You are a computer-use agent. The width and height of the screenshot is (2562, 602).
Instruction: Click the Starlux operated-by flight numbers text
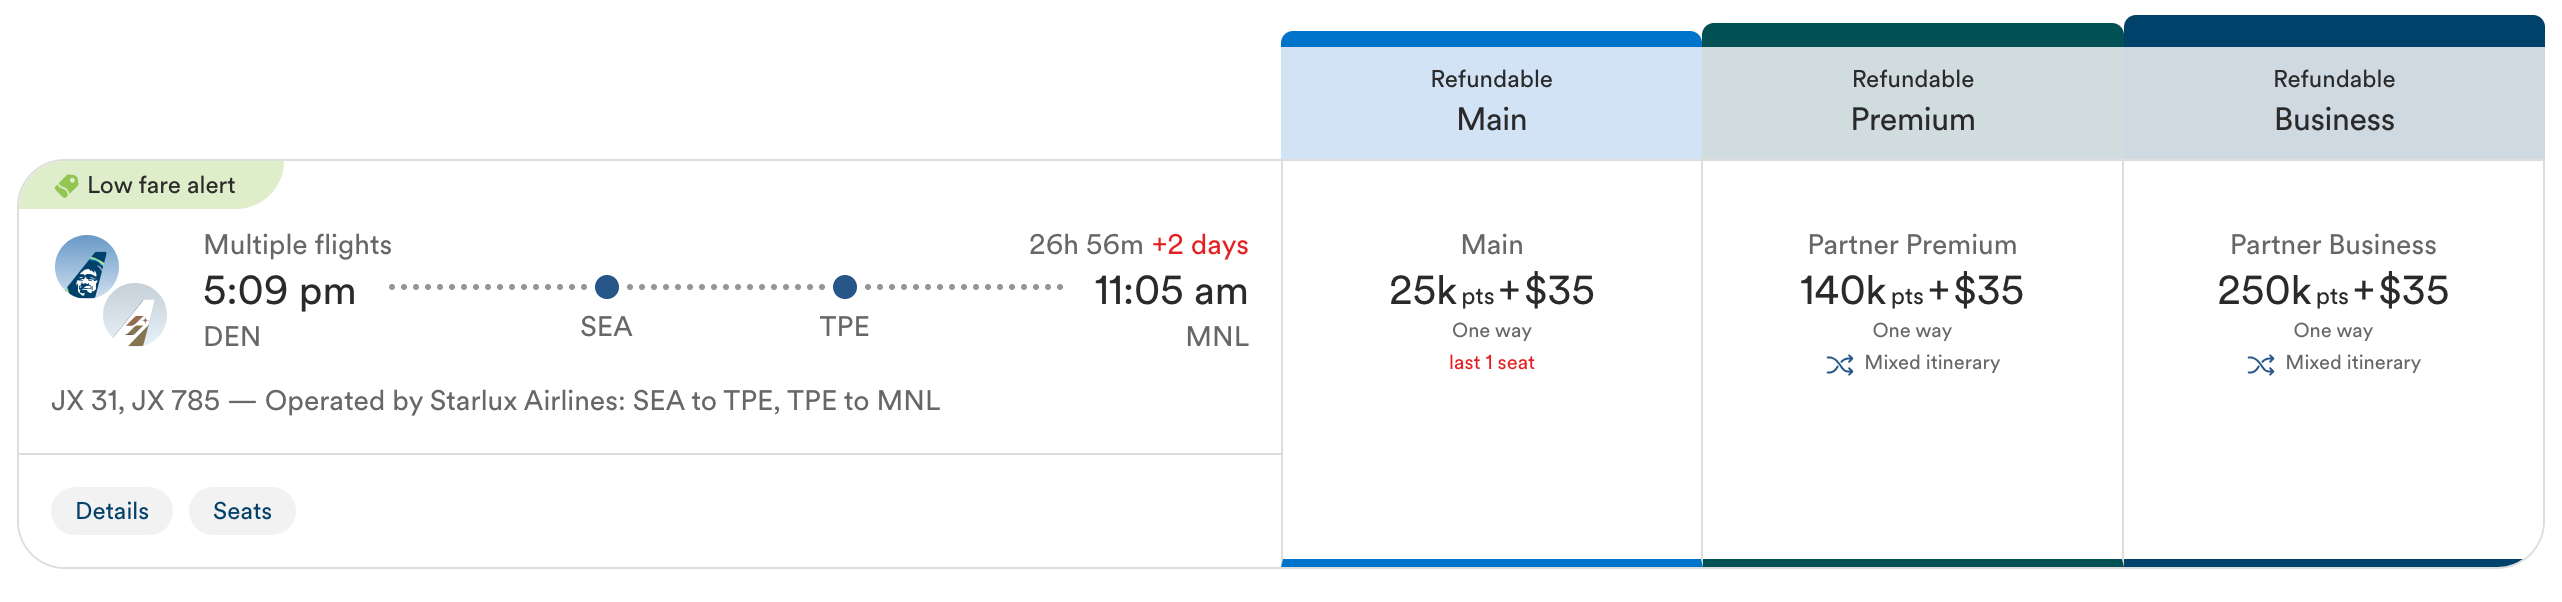tap(495, 401)
